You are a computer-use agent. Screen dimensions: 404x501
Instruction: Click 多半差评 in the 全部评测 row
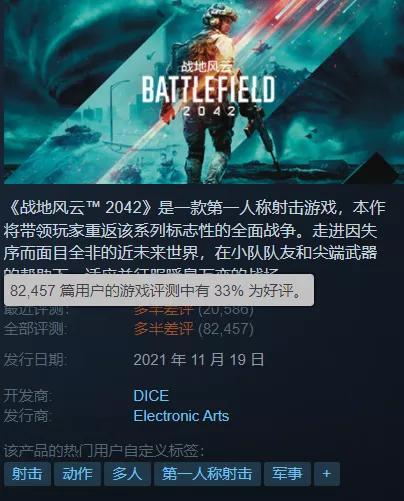coord(163,329)
